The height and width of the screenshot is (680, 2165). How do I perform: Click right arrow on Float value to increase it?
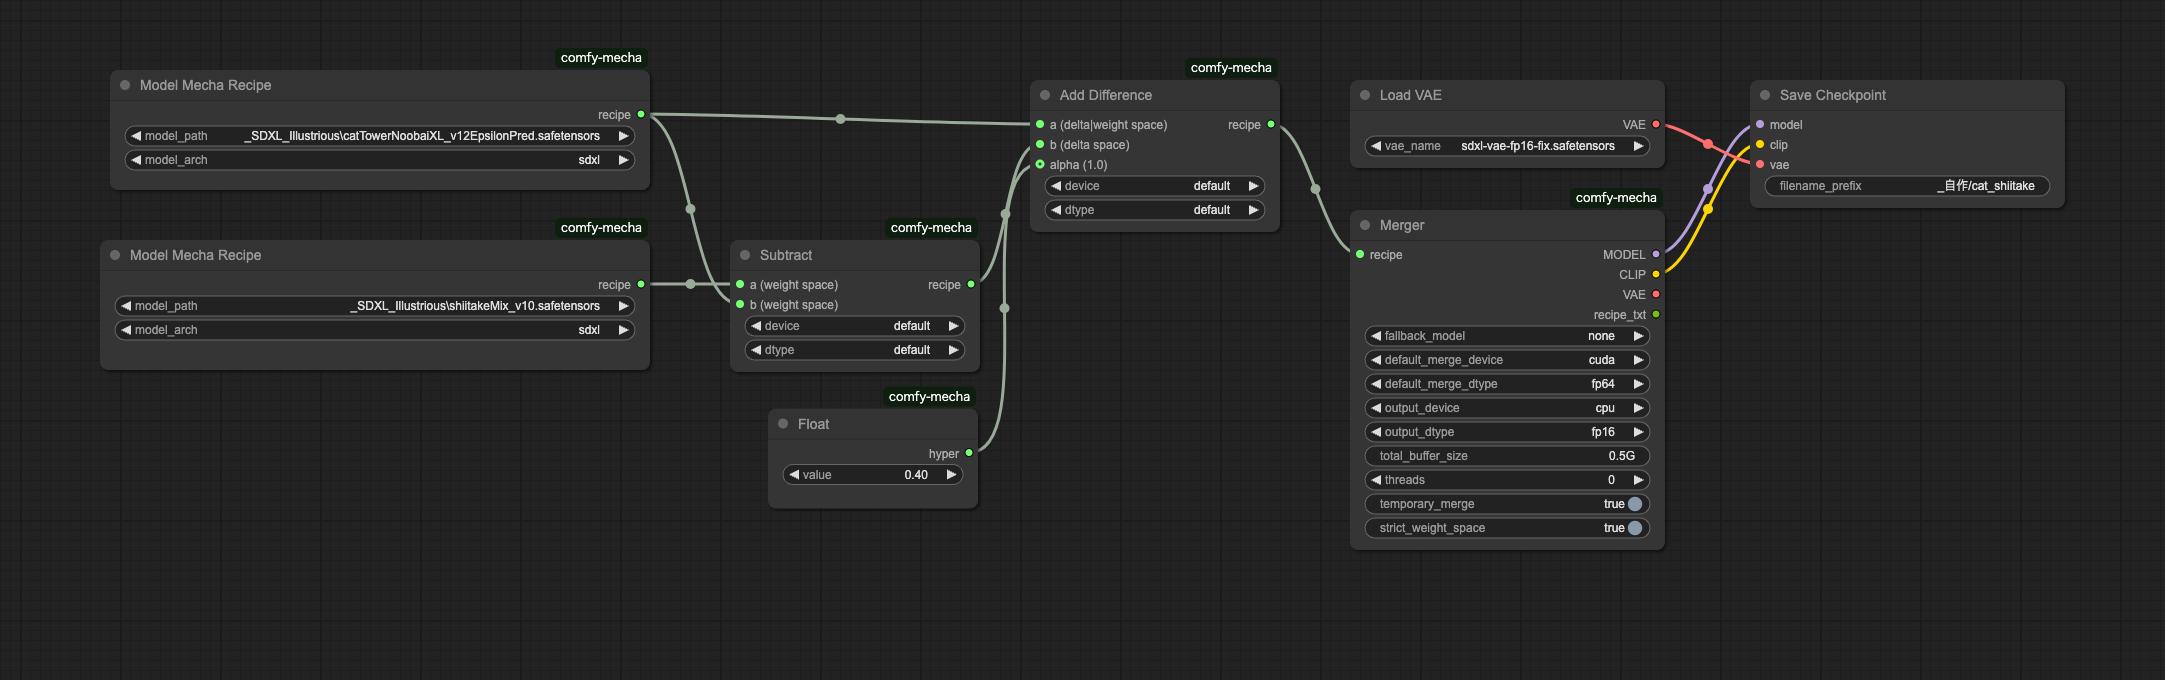952,475
